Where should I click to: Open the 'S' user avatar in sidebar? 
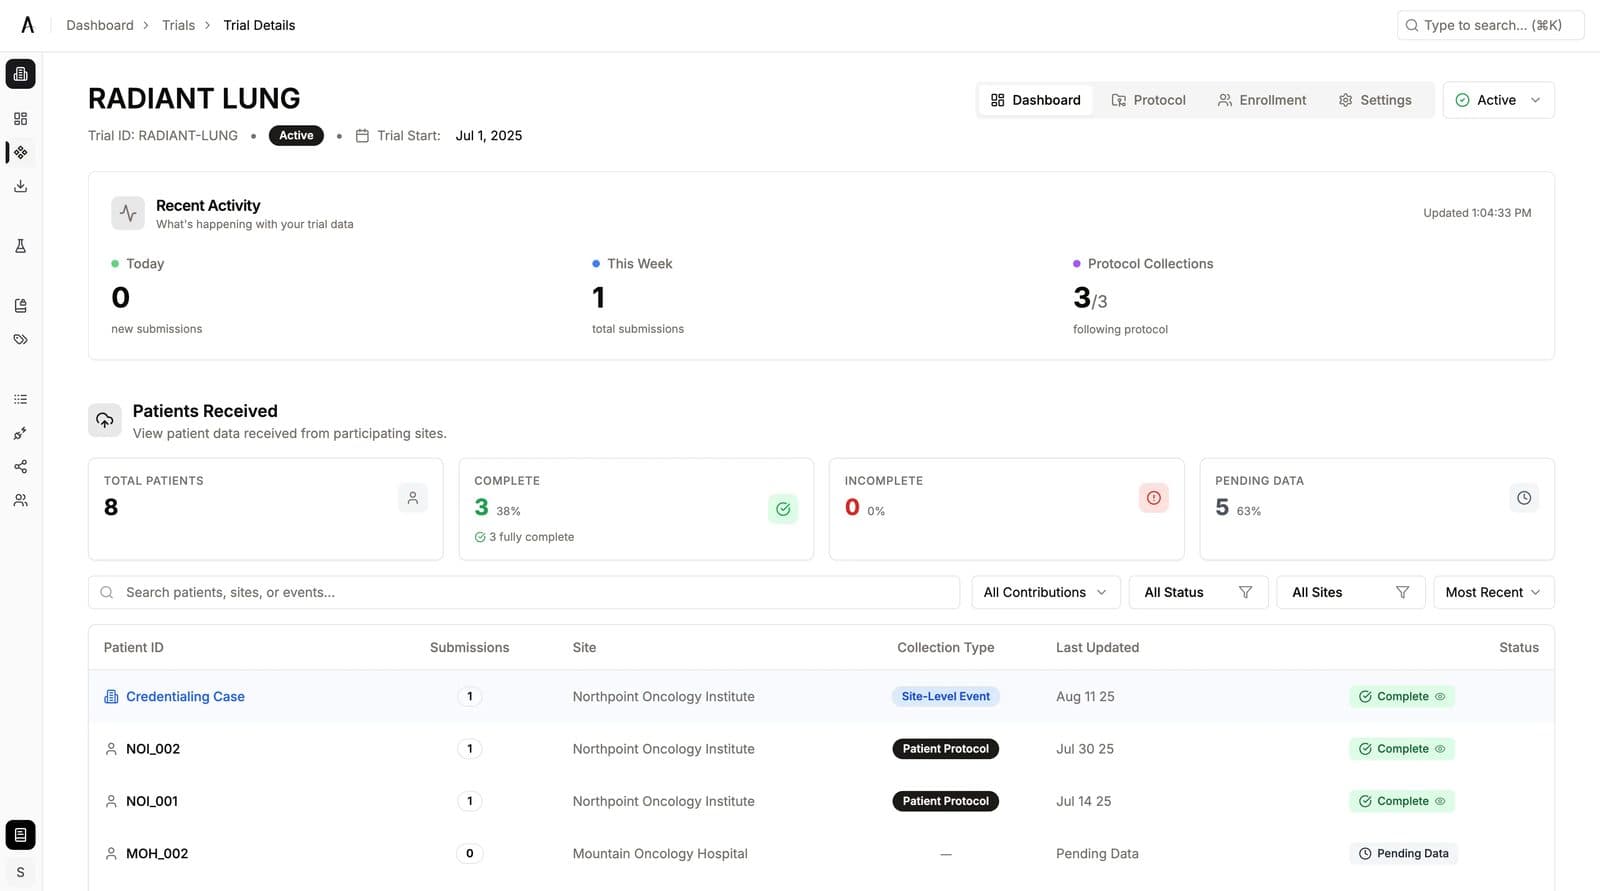coord(20,872)
